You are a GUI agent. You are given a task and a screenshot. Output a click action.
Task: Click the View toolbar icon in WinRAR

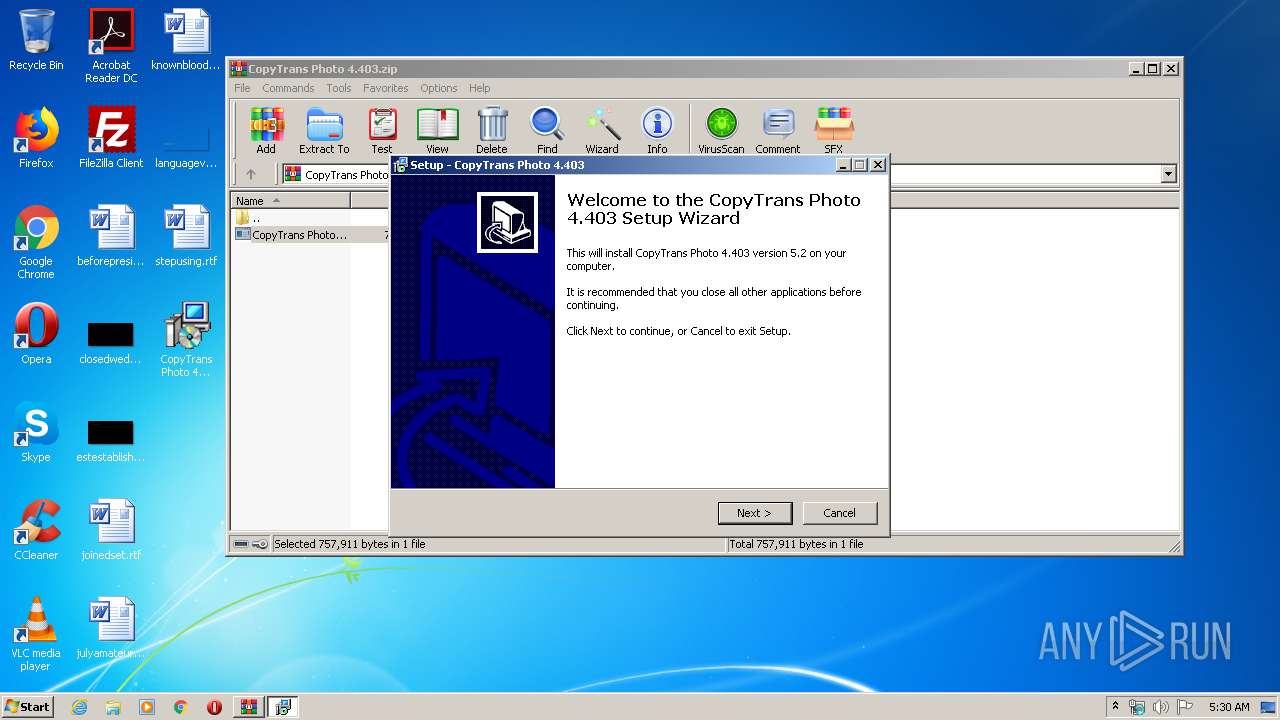tap(437, 131)
